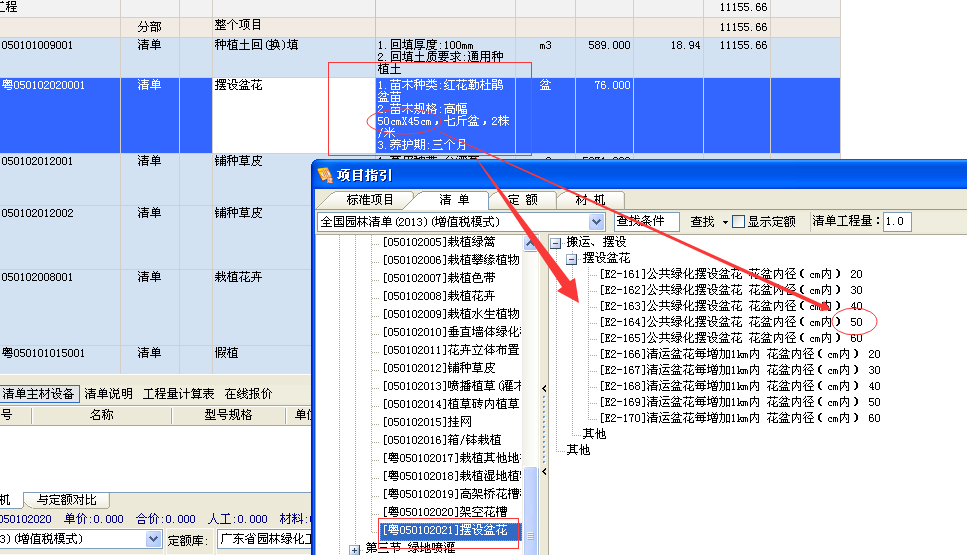Open the 清单说明 tab
Screen dimensions: 967x555
109,393
